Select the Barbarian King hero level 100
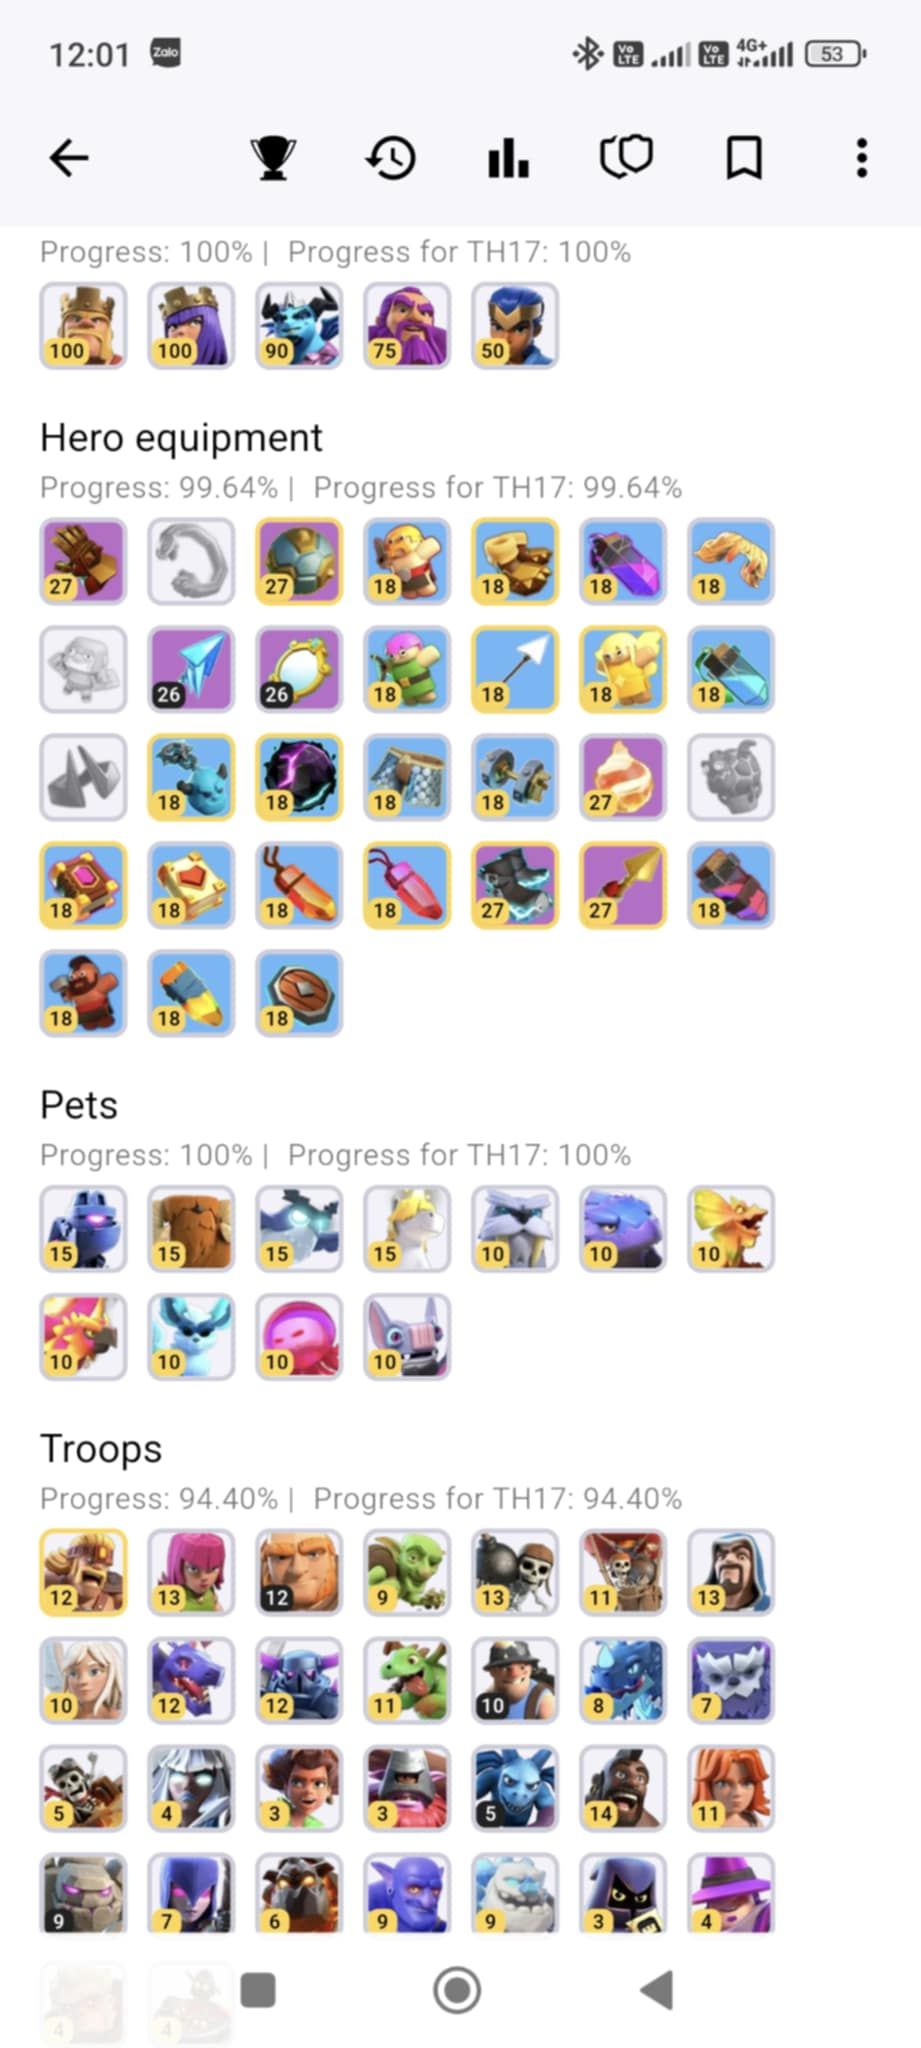This screenshot has width=921, height=2048. click(83, 326)
